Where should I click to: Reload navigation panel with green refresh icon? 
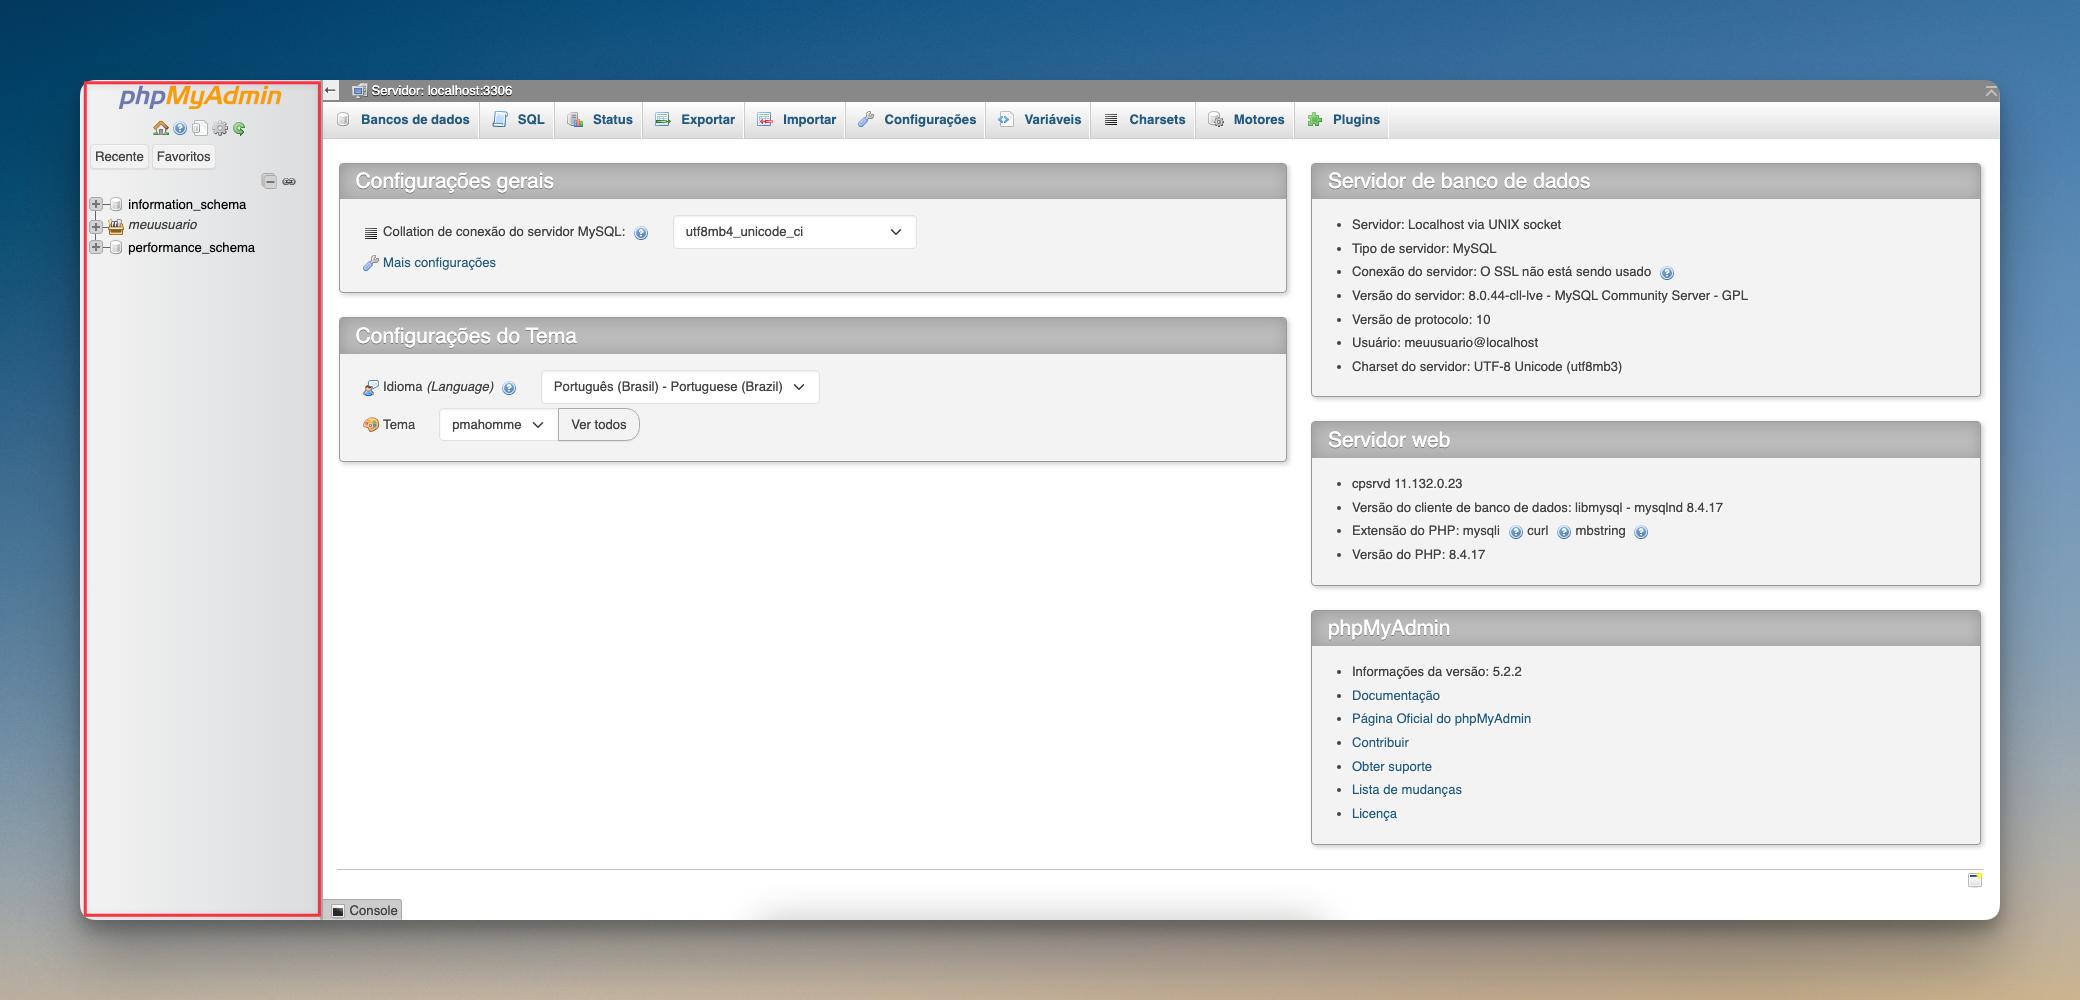click(240, 128)
